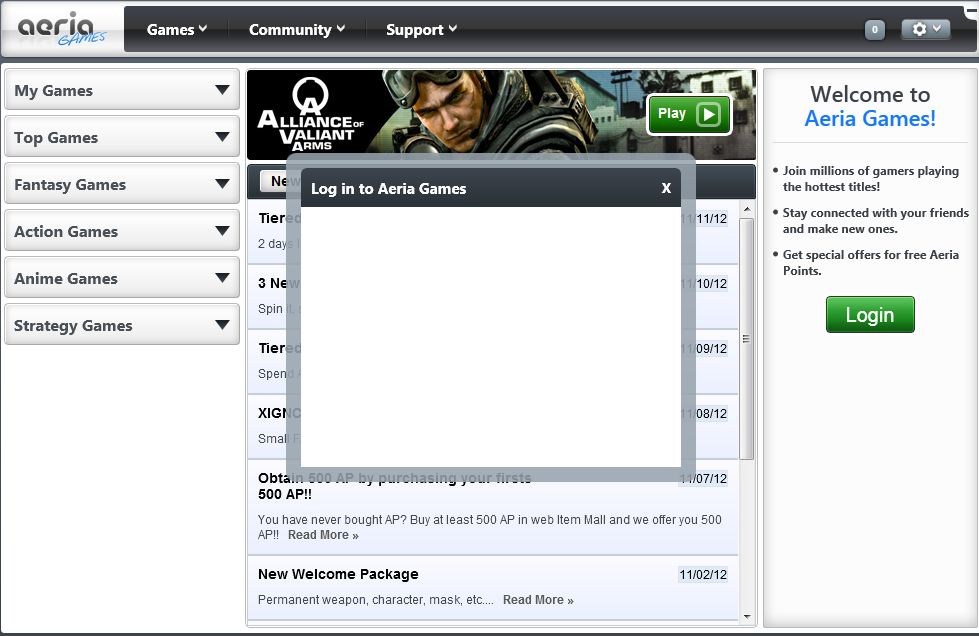This screenshot has width=979, height=636.
Task: Open the settings gear menu
Action: click(x=925, y=29)
